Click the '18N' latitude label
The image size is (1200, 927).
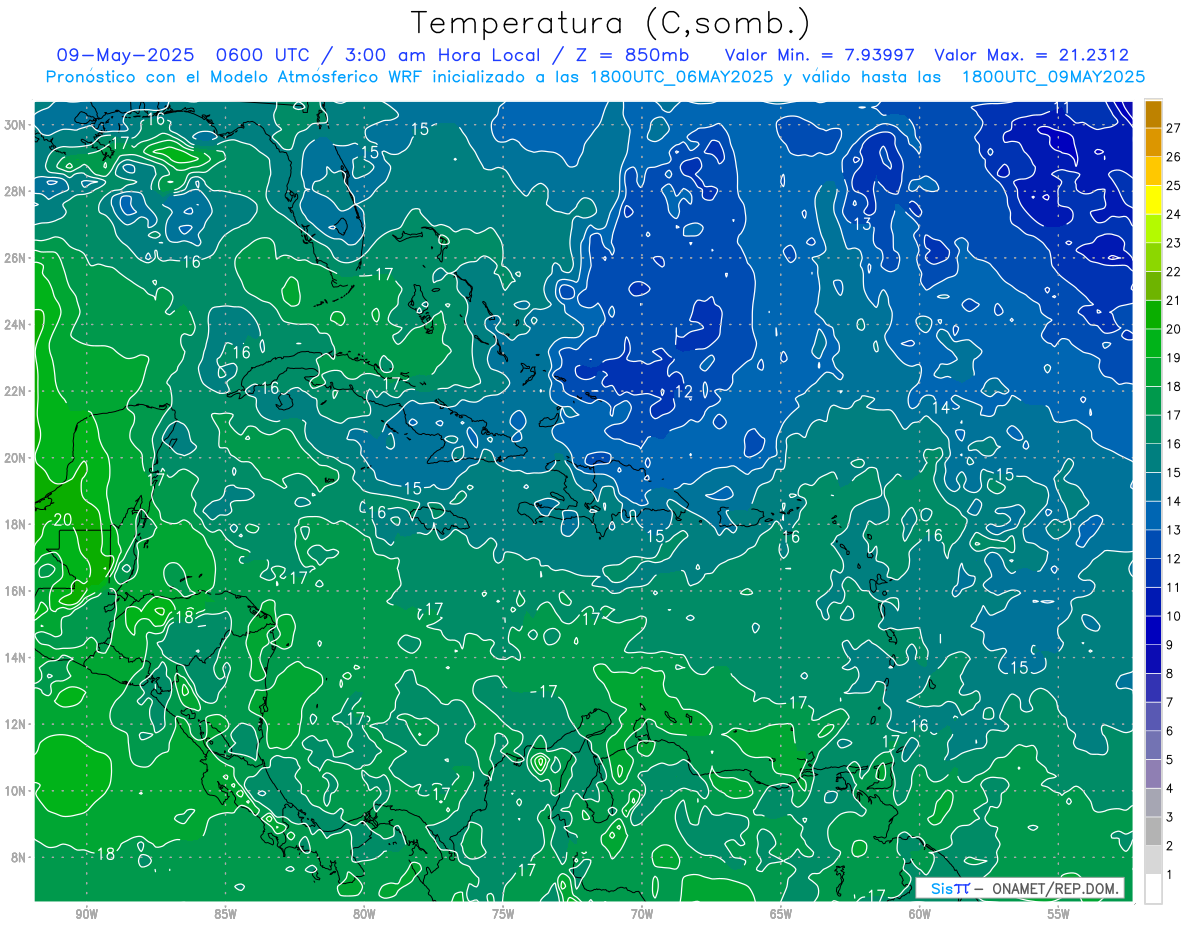[x=16, y=524]
